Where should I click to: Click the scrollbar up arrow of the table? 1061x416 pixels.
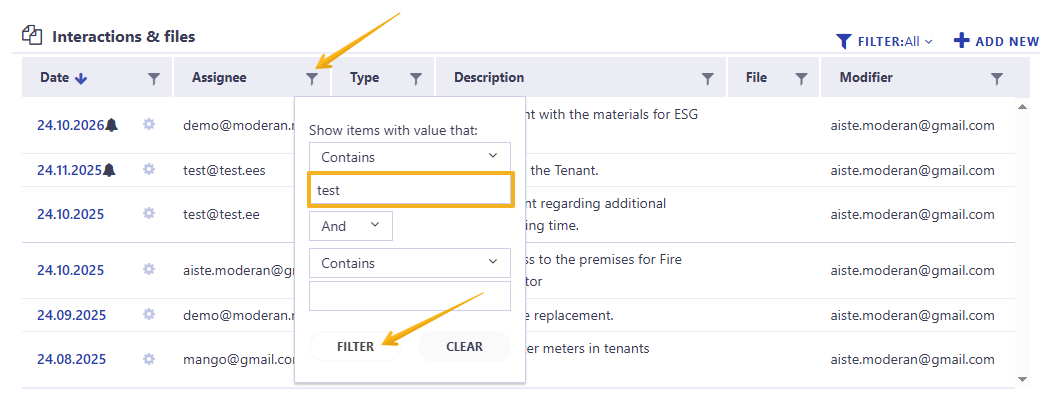[1022, 107]
